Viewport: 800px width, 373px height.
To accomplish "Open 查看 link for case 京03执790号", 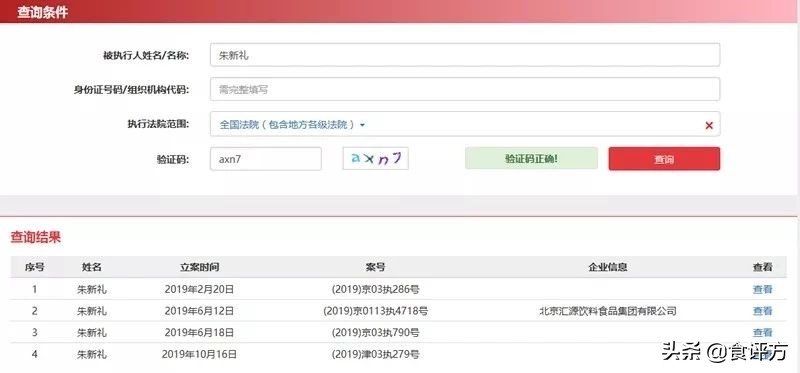I will point(762,333).
